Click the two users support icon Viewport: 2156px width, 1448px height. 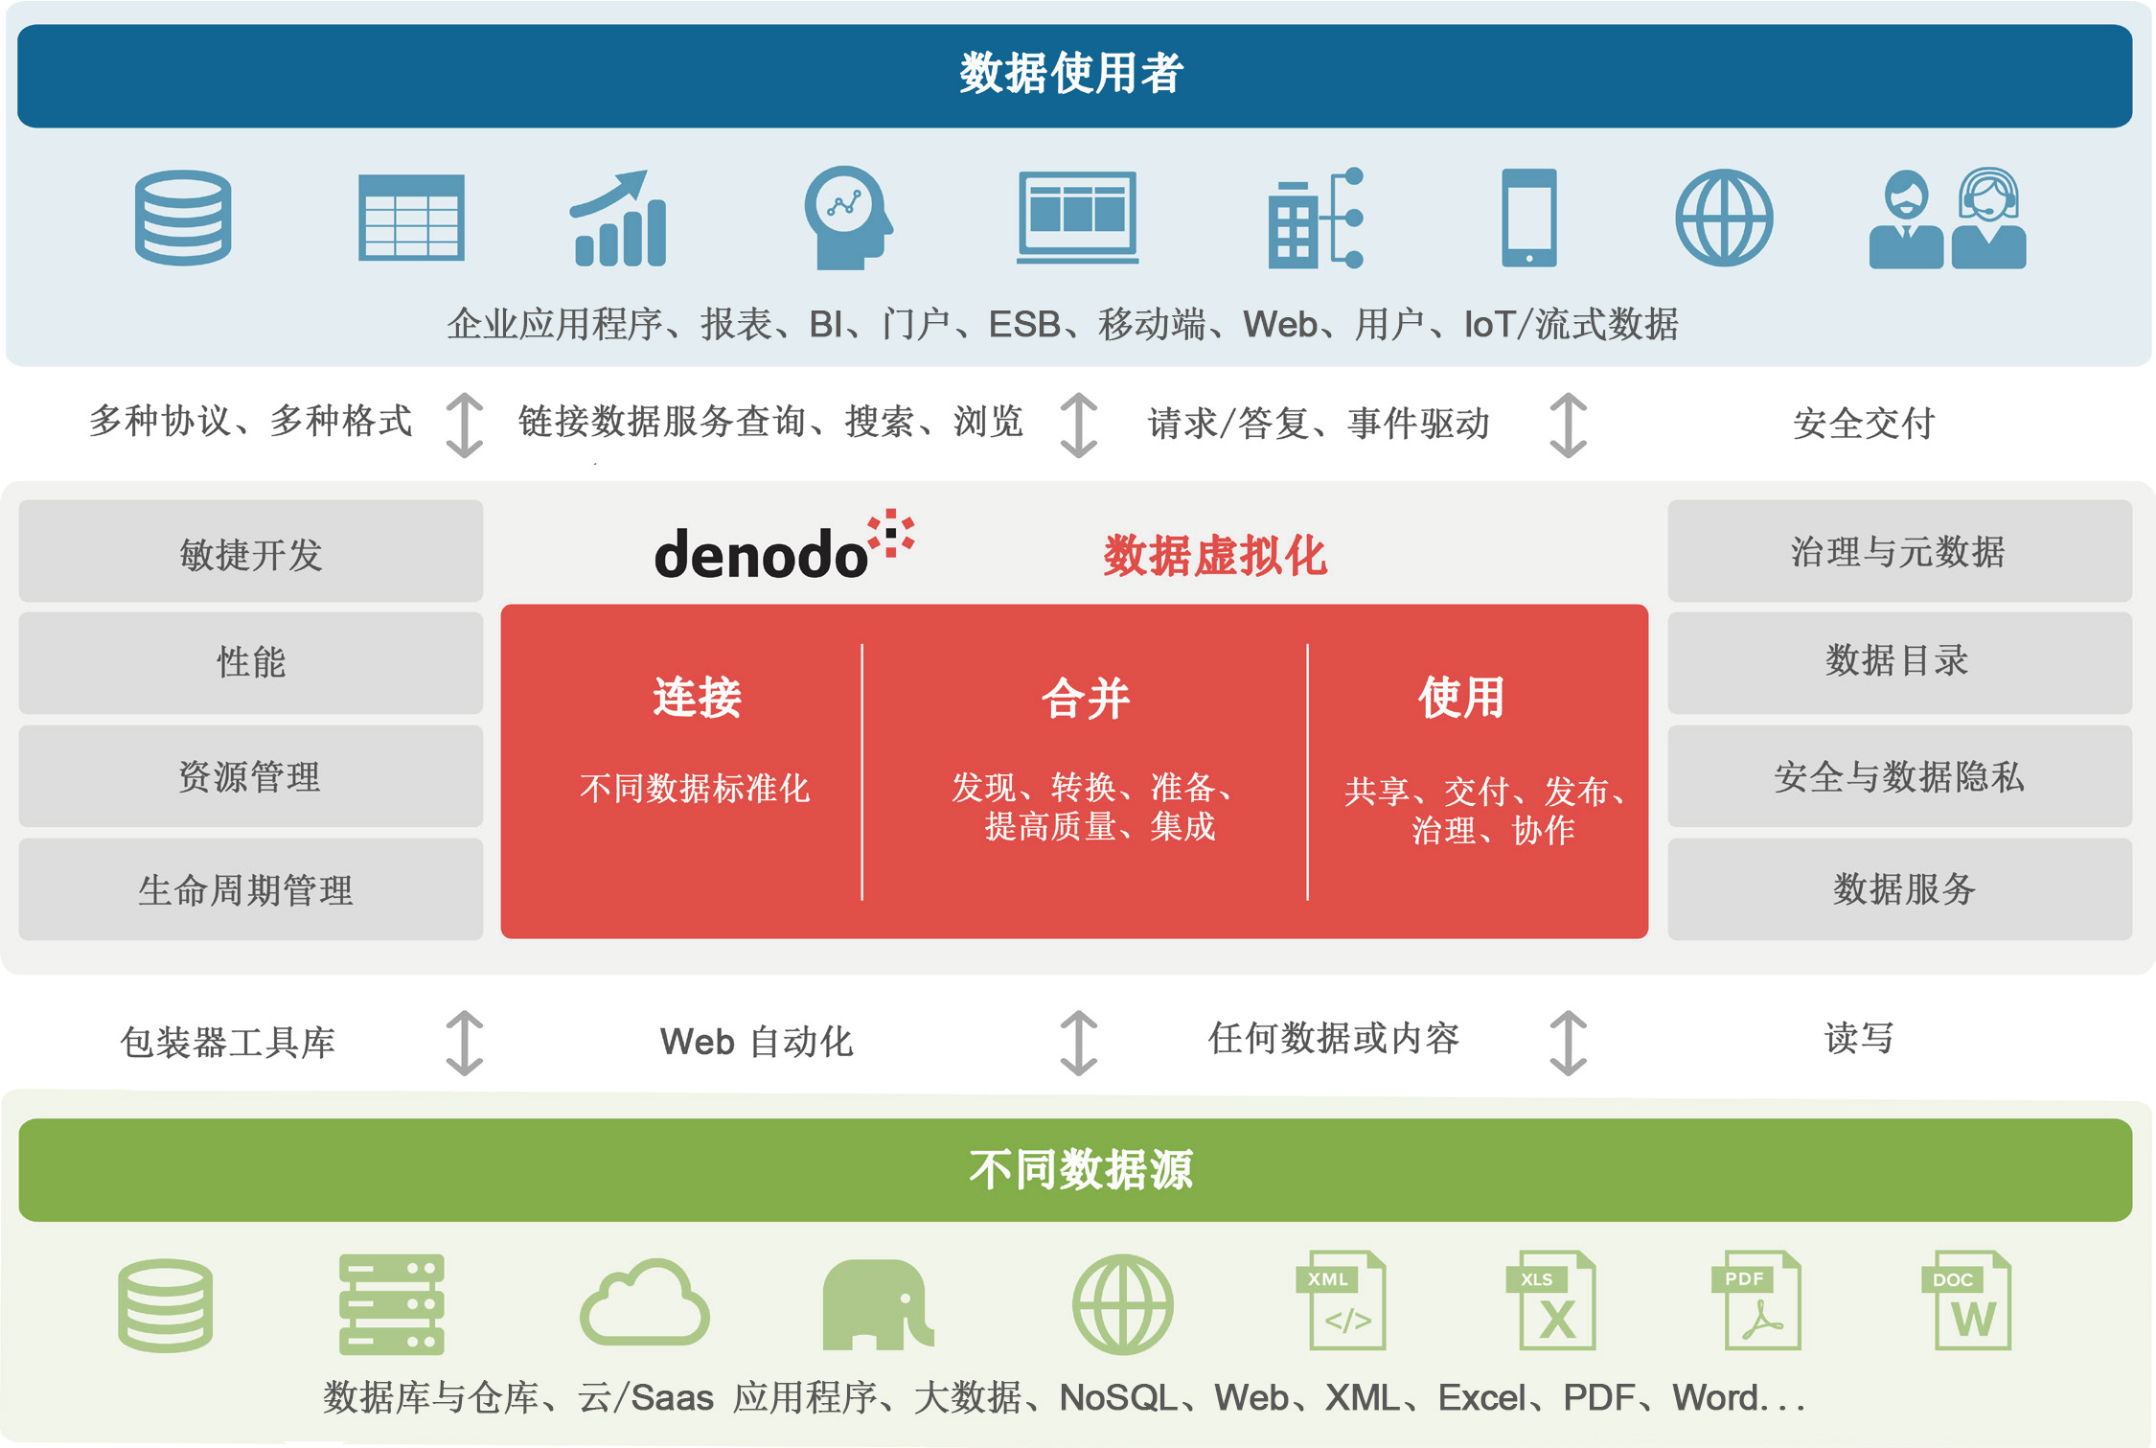1947,219
